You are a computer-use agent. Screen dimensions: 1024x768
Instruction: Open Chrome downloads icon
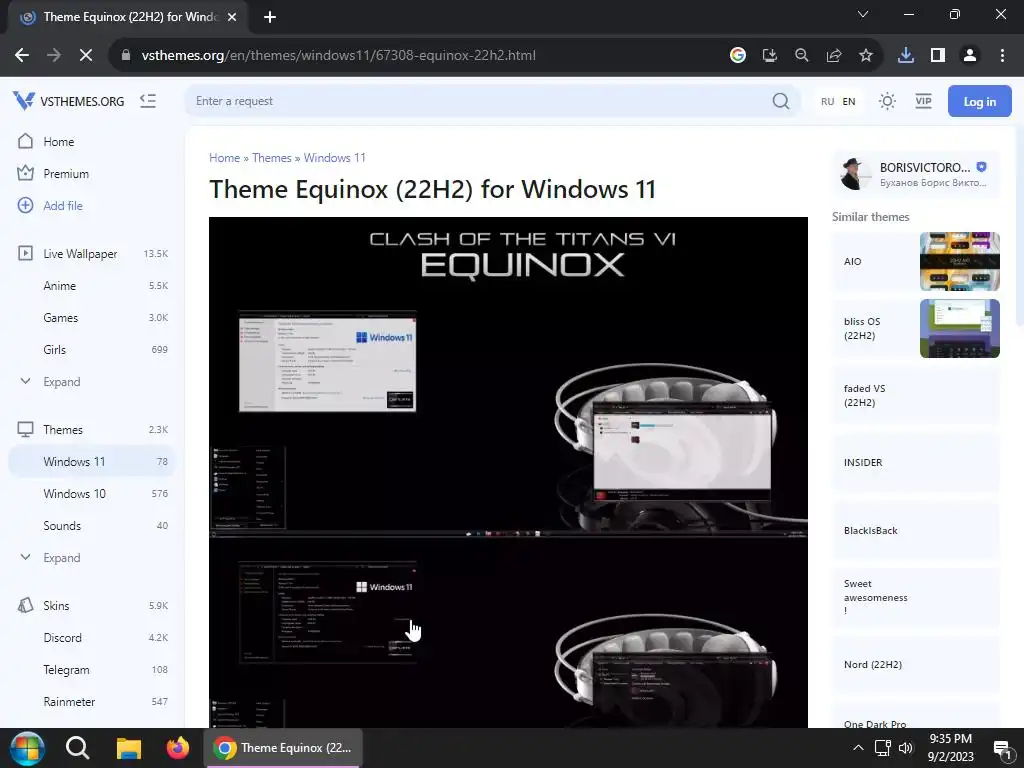pyautogui.click(x=906, y=56)
